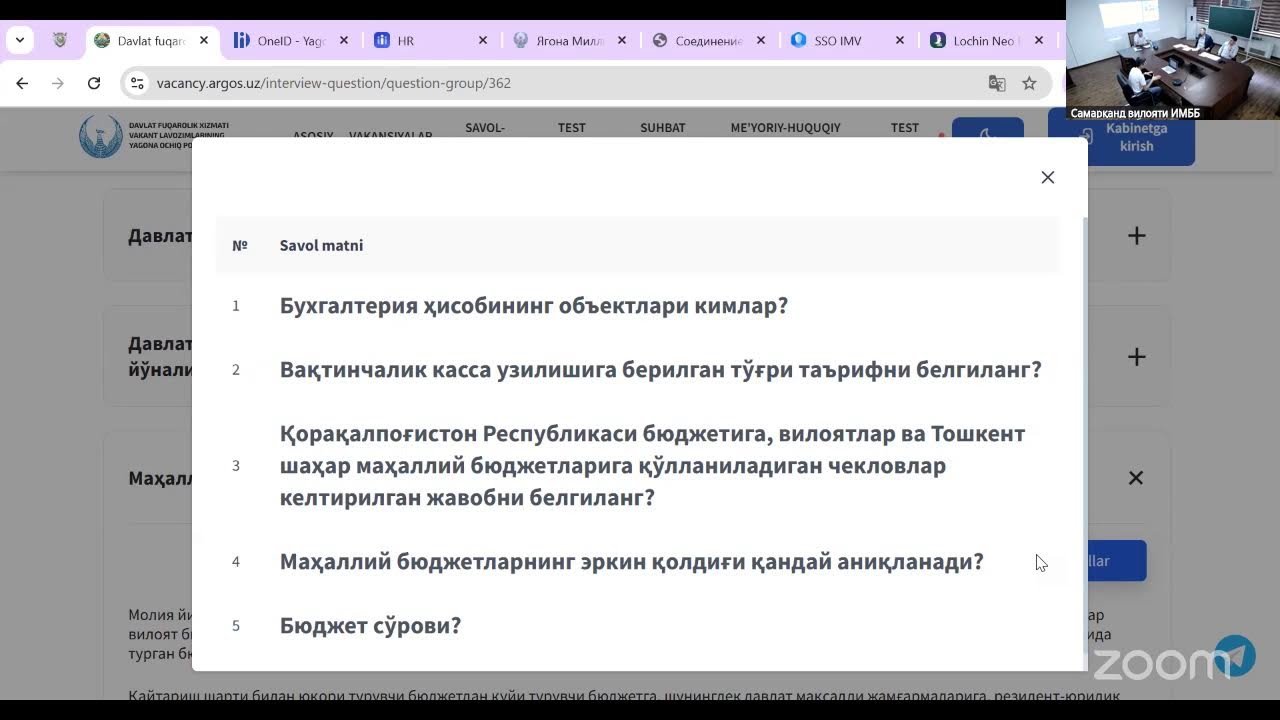This screenshot has height=720, width=1280.
Task: Close the OneID tab
Action: click(x=344, y=41)
